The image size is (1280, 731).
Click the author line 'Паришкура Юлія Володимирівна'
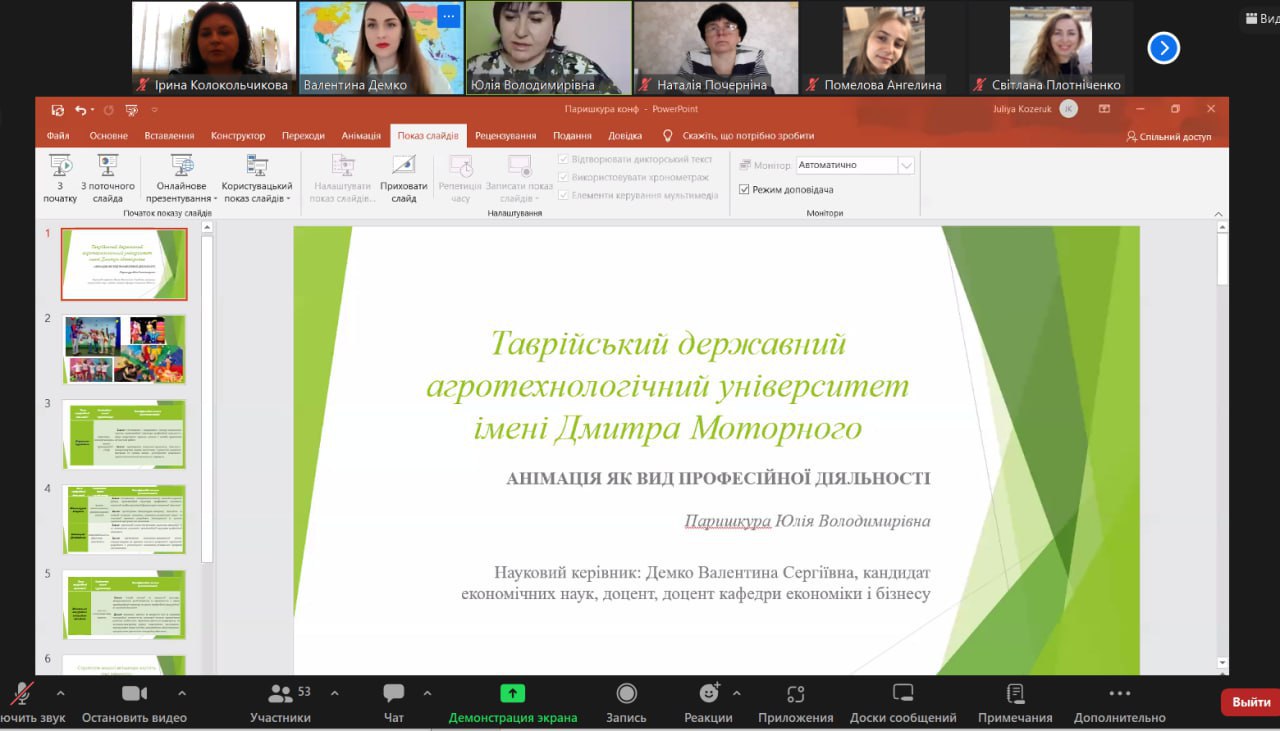(808, 521)
